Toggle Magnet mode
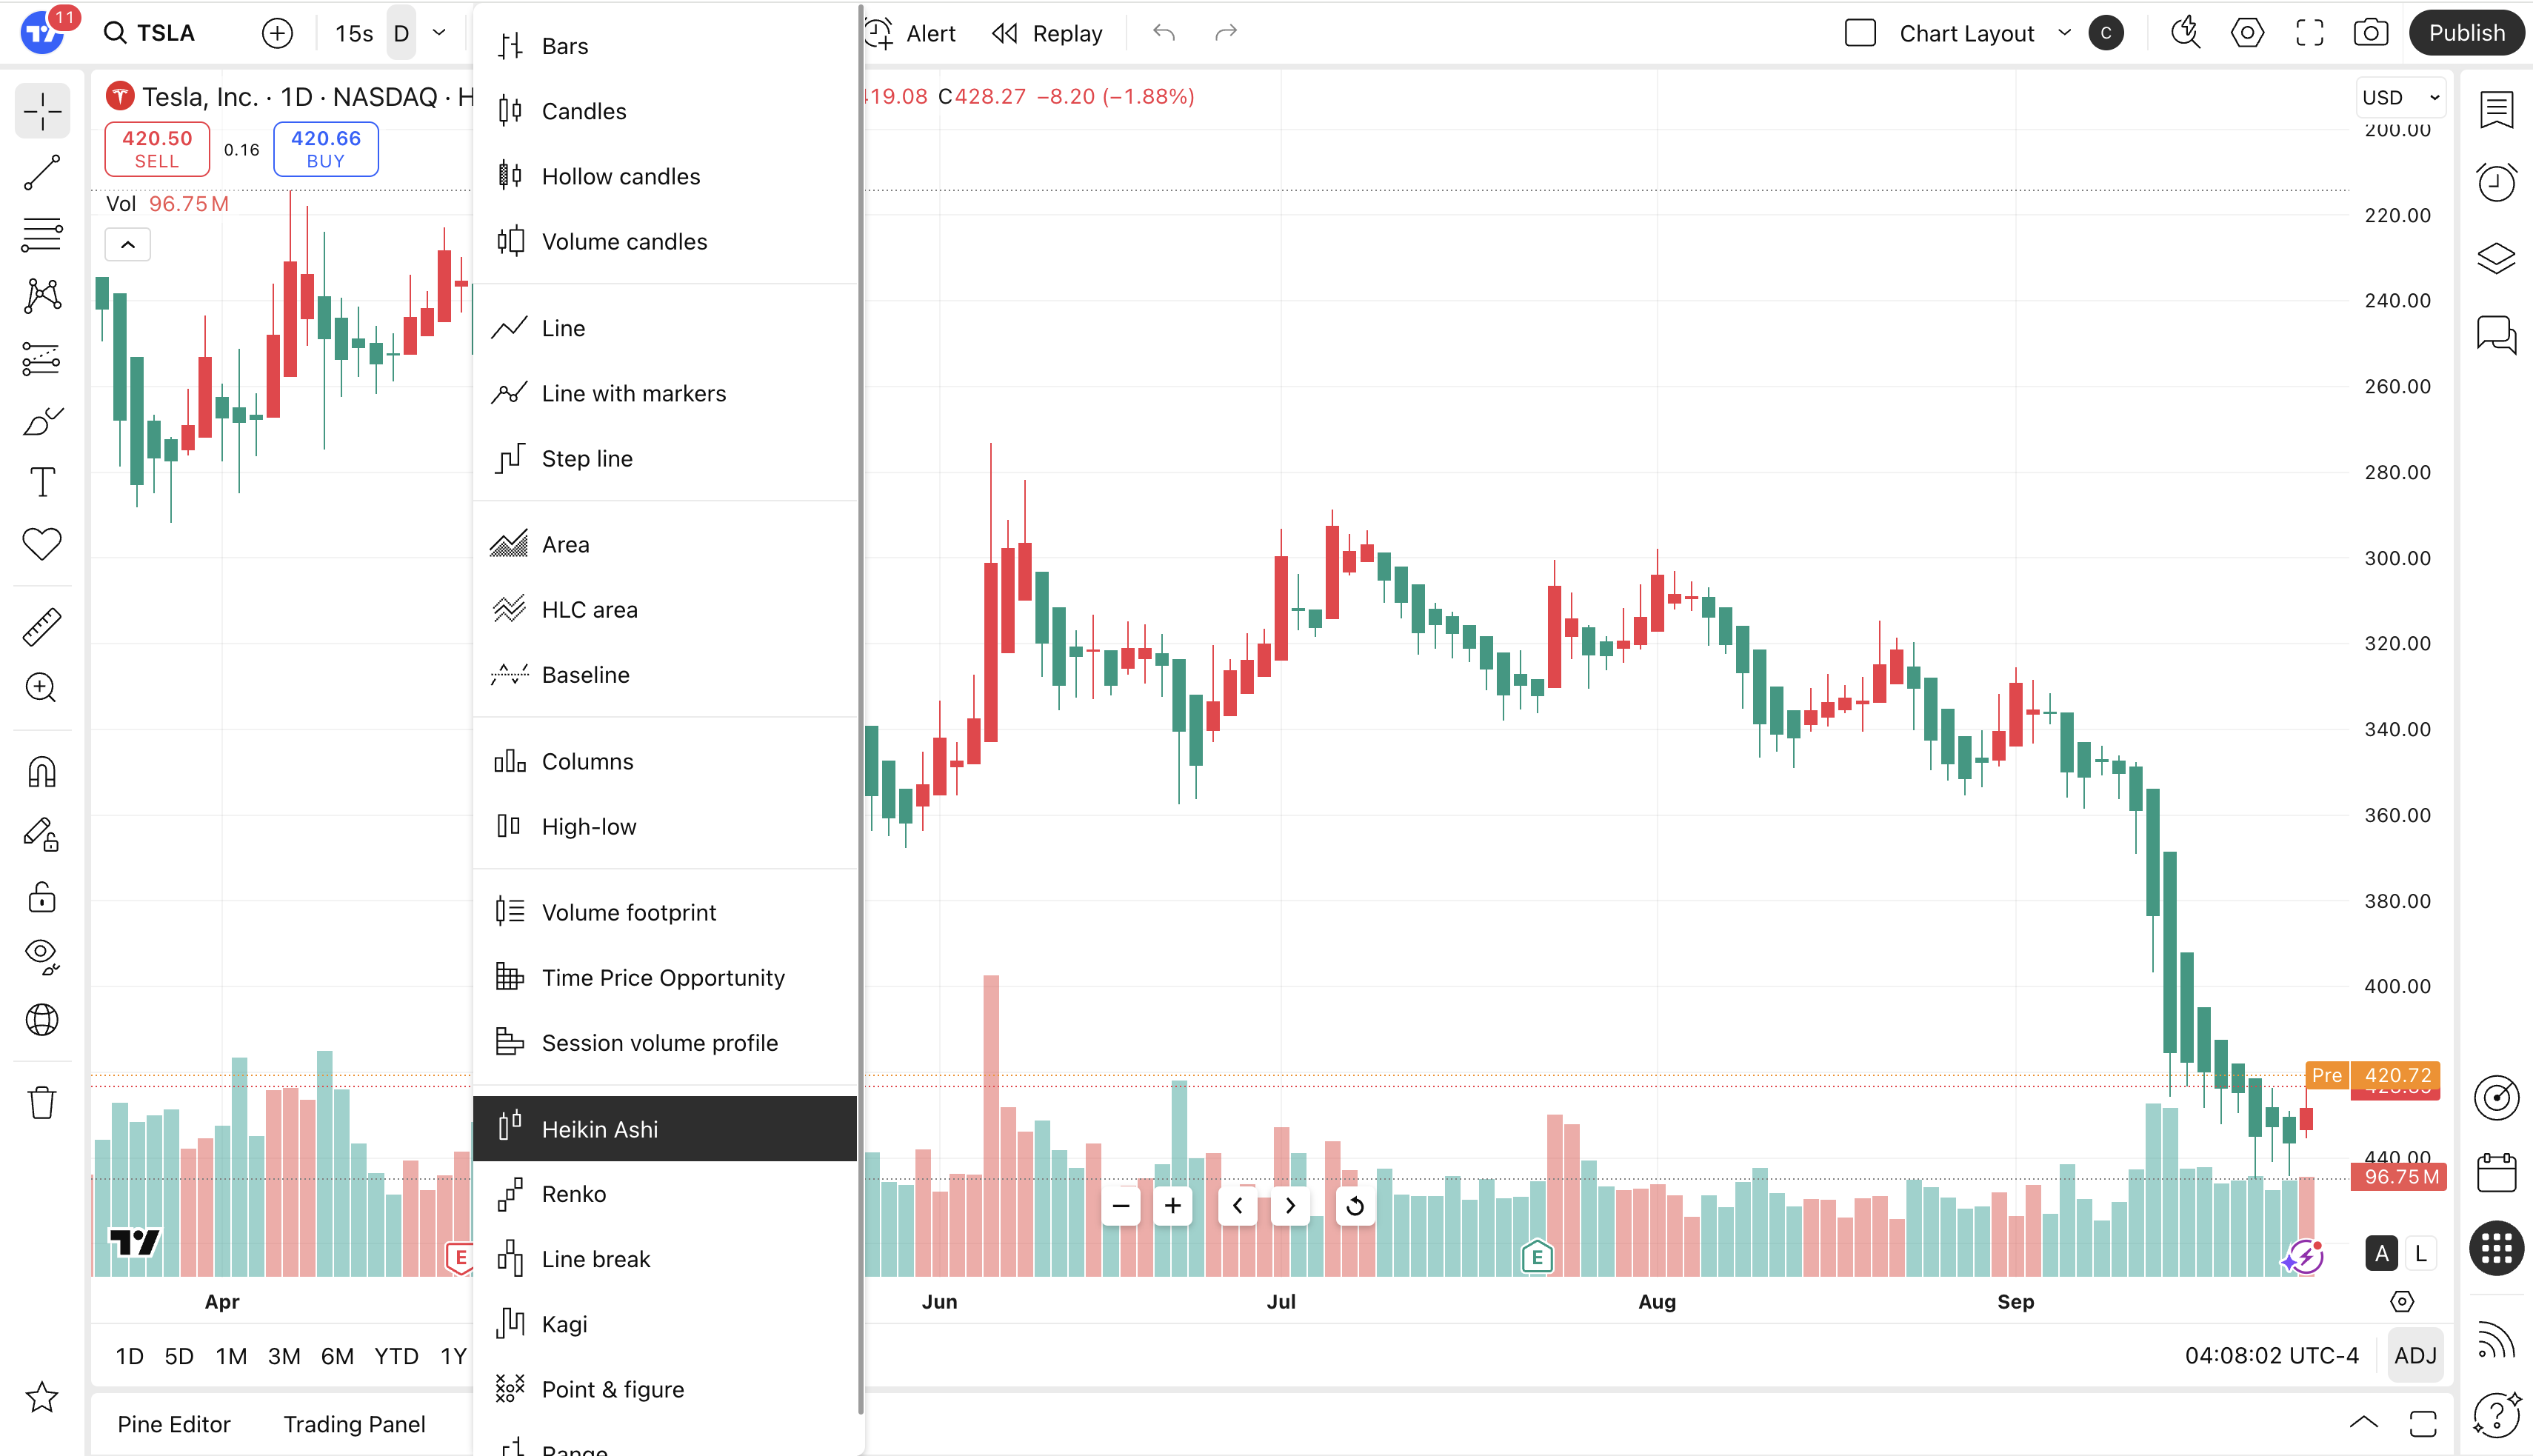Screen dimensions: 2533x1456 (42, 771)
